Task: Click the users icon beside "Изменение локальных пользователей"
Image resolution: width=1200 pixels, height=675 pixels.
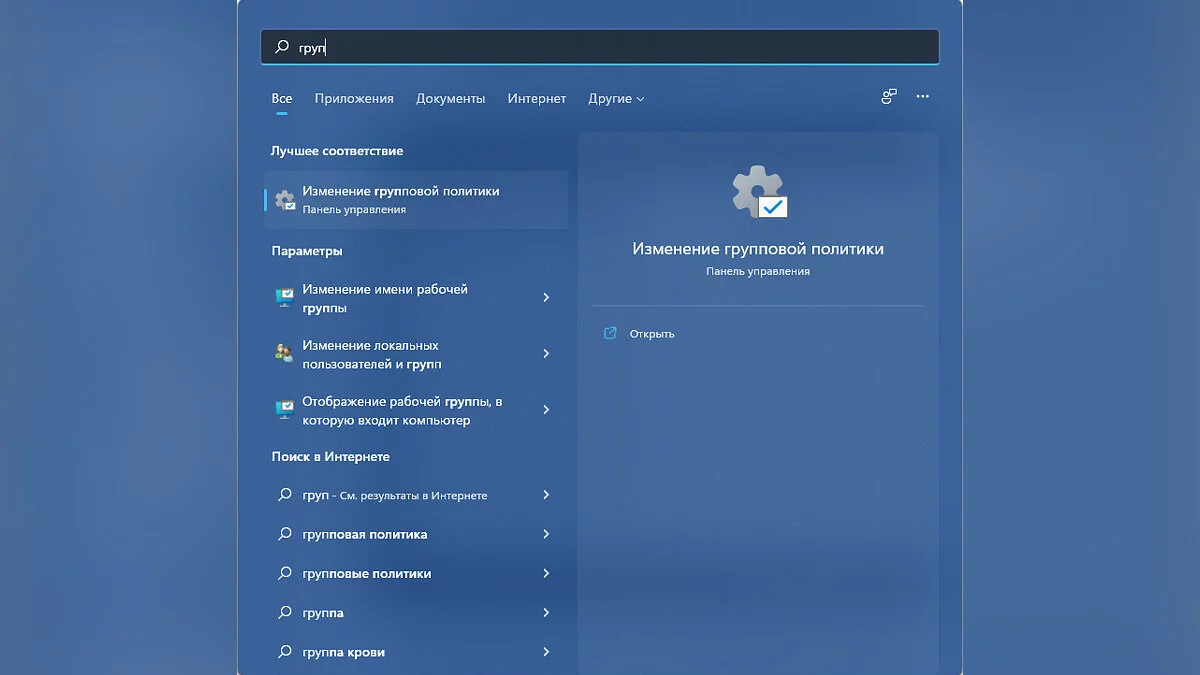Action: (x=284, y=352)
